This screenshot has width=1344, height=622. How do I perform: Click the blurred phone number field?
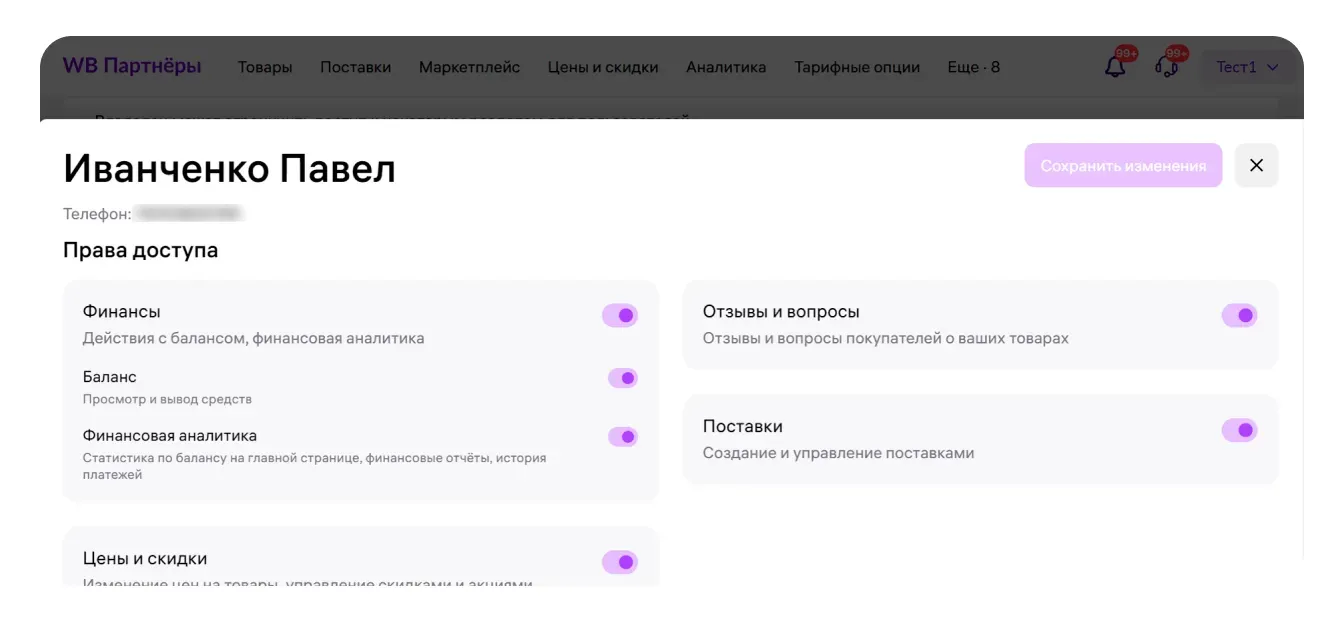pos(189,214)
